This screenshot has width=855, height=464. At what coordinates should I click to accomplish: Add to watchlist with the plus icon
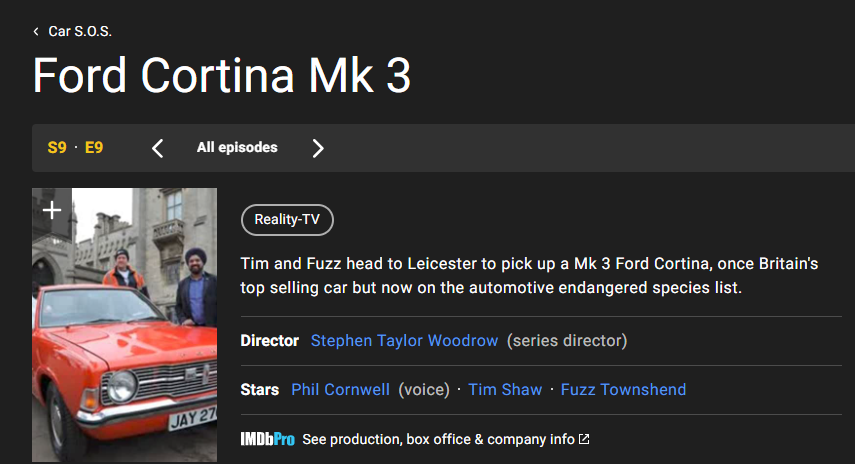click(52, 210)
